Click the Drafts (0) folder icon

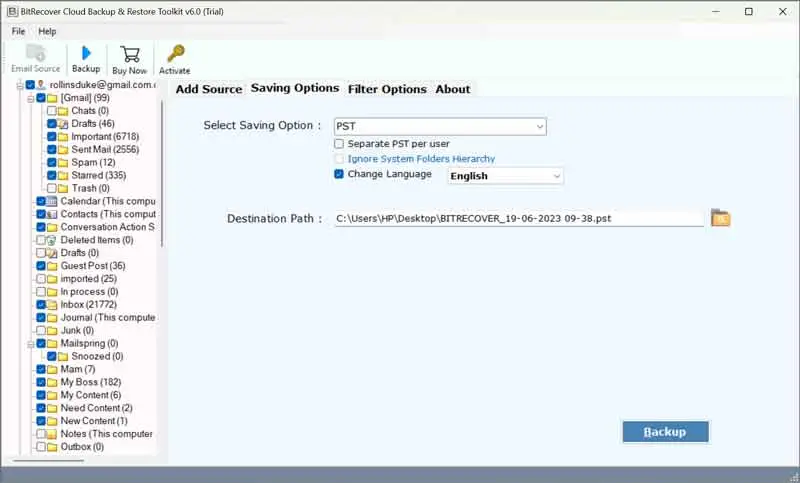(x=52, y=253)
